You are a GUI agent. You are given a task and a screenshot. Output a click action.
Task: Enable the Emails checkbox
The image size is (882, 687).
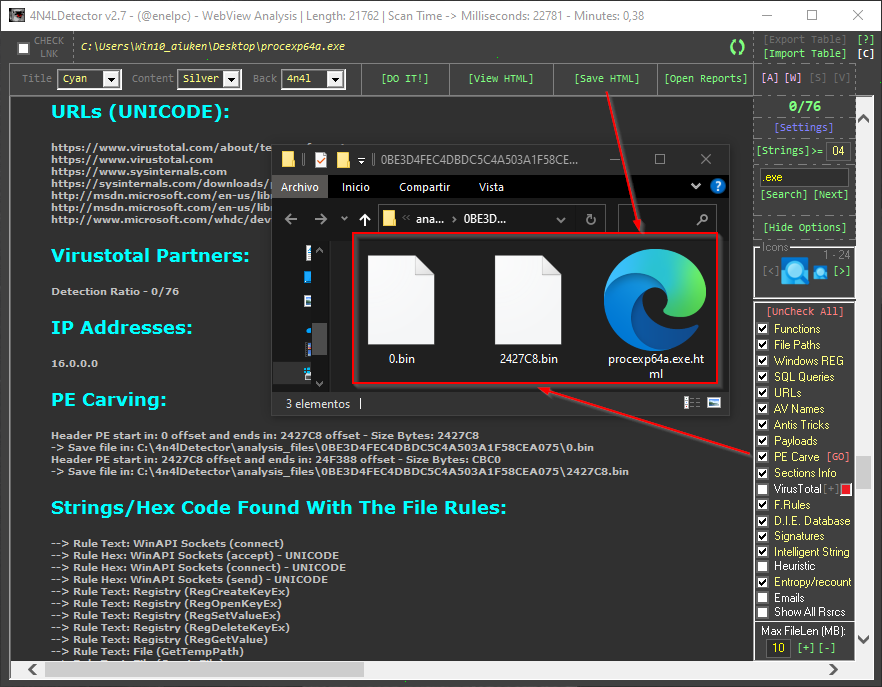click(763, 598)
